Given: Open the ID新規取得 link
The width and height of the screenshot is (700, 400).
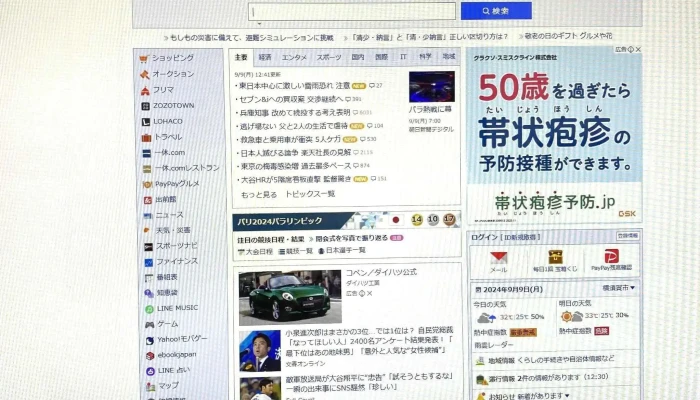Looking at the screenshot, I should coord(522,237).
